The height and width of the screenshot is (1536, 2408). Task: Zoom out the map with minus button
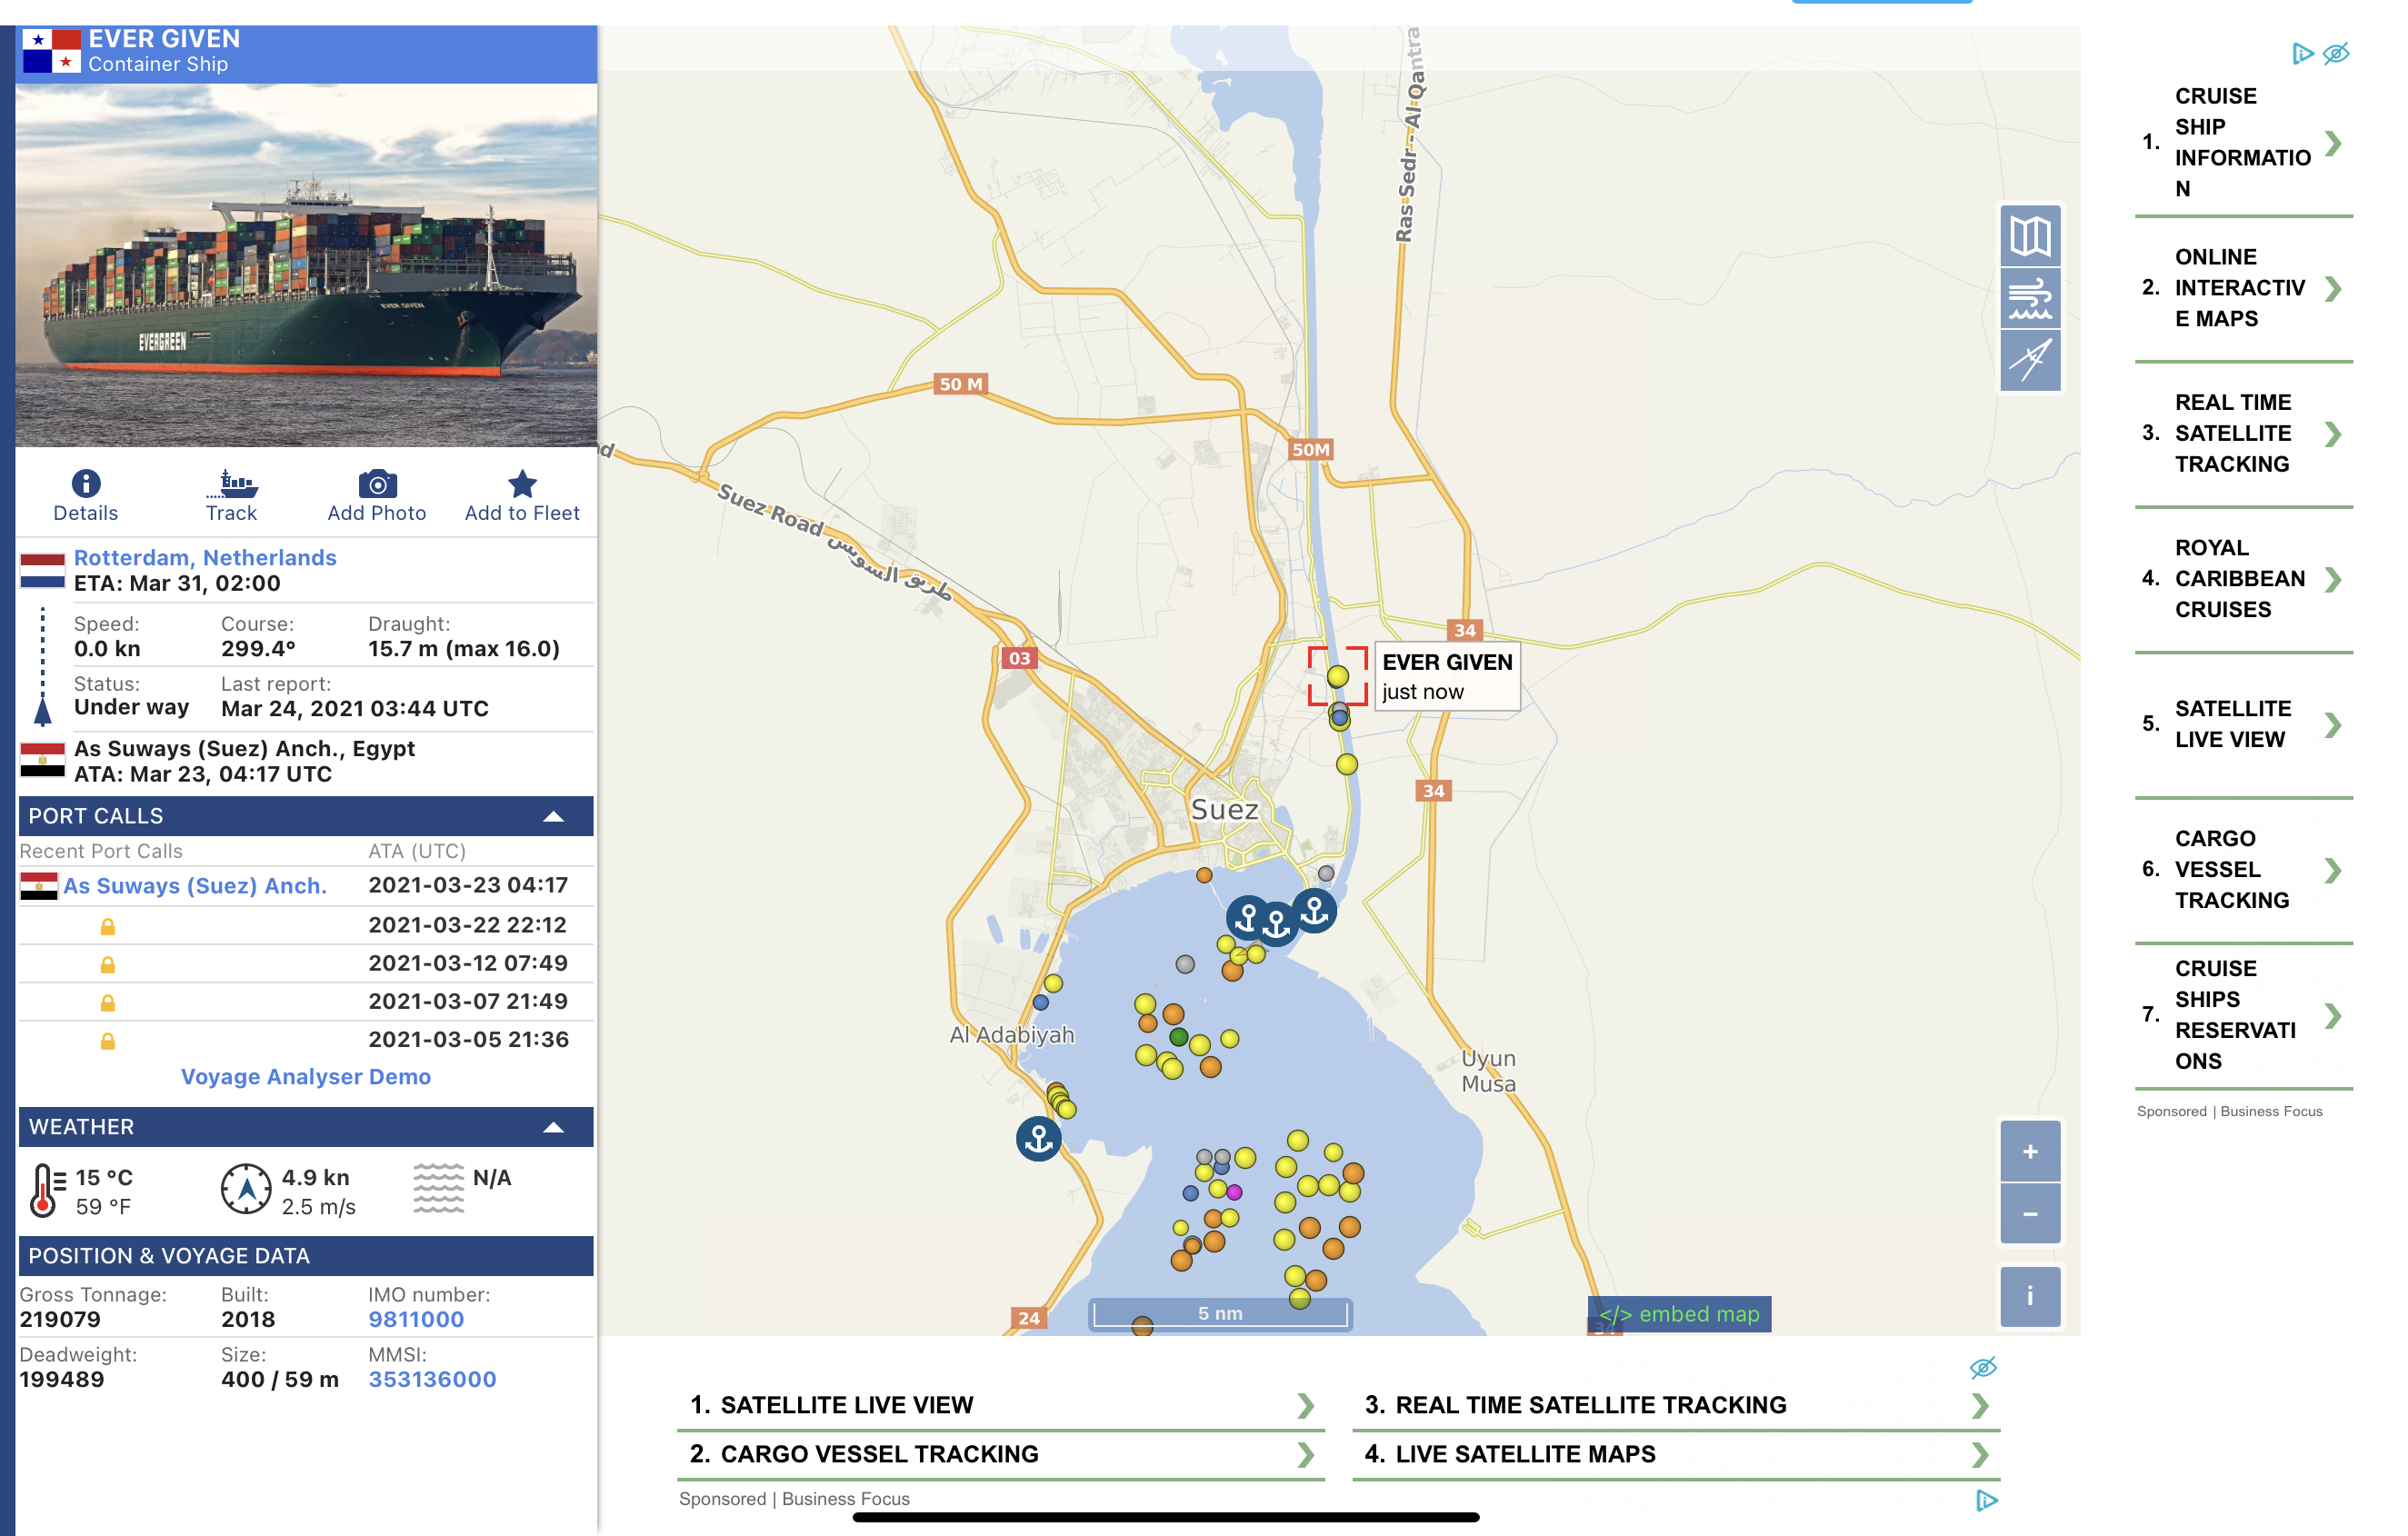[x=2030, y=1214]
